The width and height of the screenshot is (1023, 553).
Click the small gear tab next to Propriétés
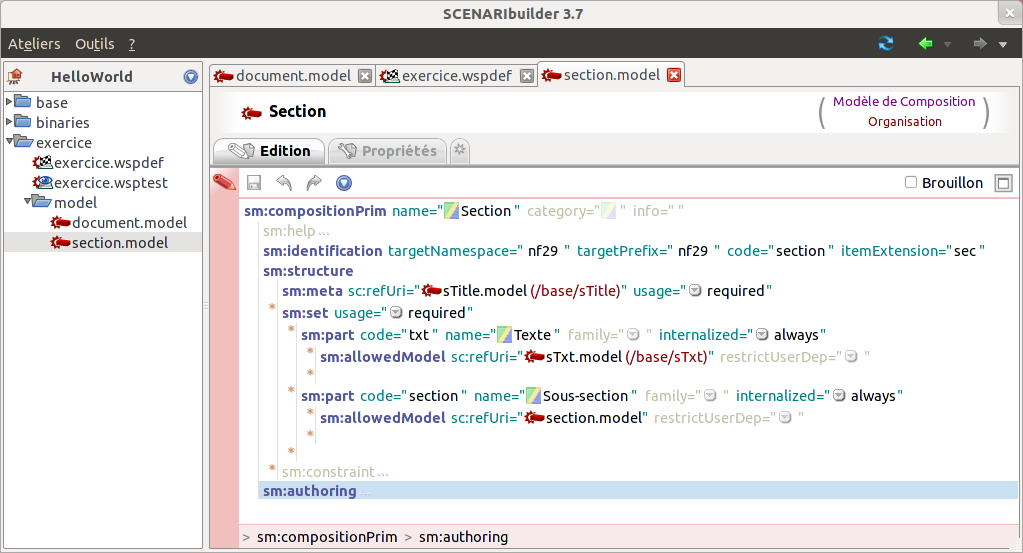(460, 150)
